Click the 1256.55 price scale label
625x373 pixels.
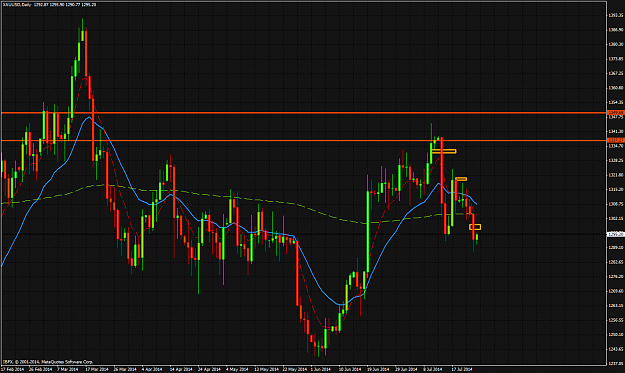(x=616, y=320)
